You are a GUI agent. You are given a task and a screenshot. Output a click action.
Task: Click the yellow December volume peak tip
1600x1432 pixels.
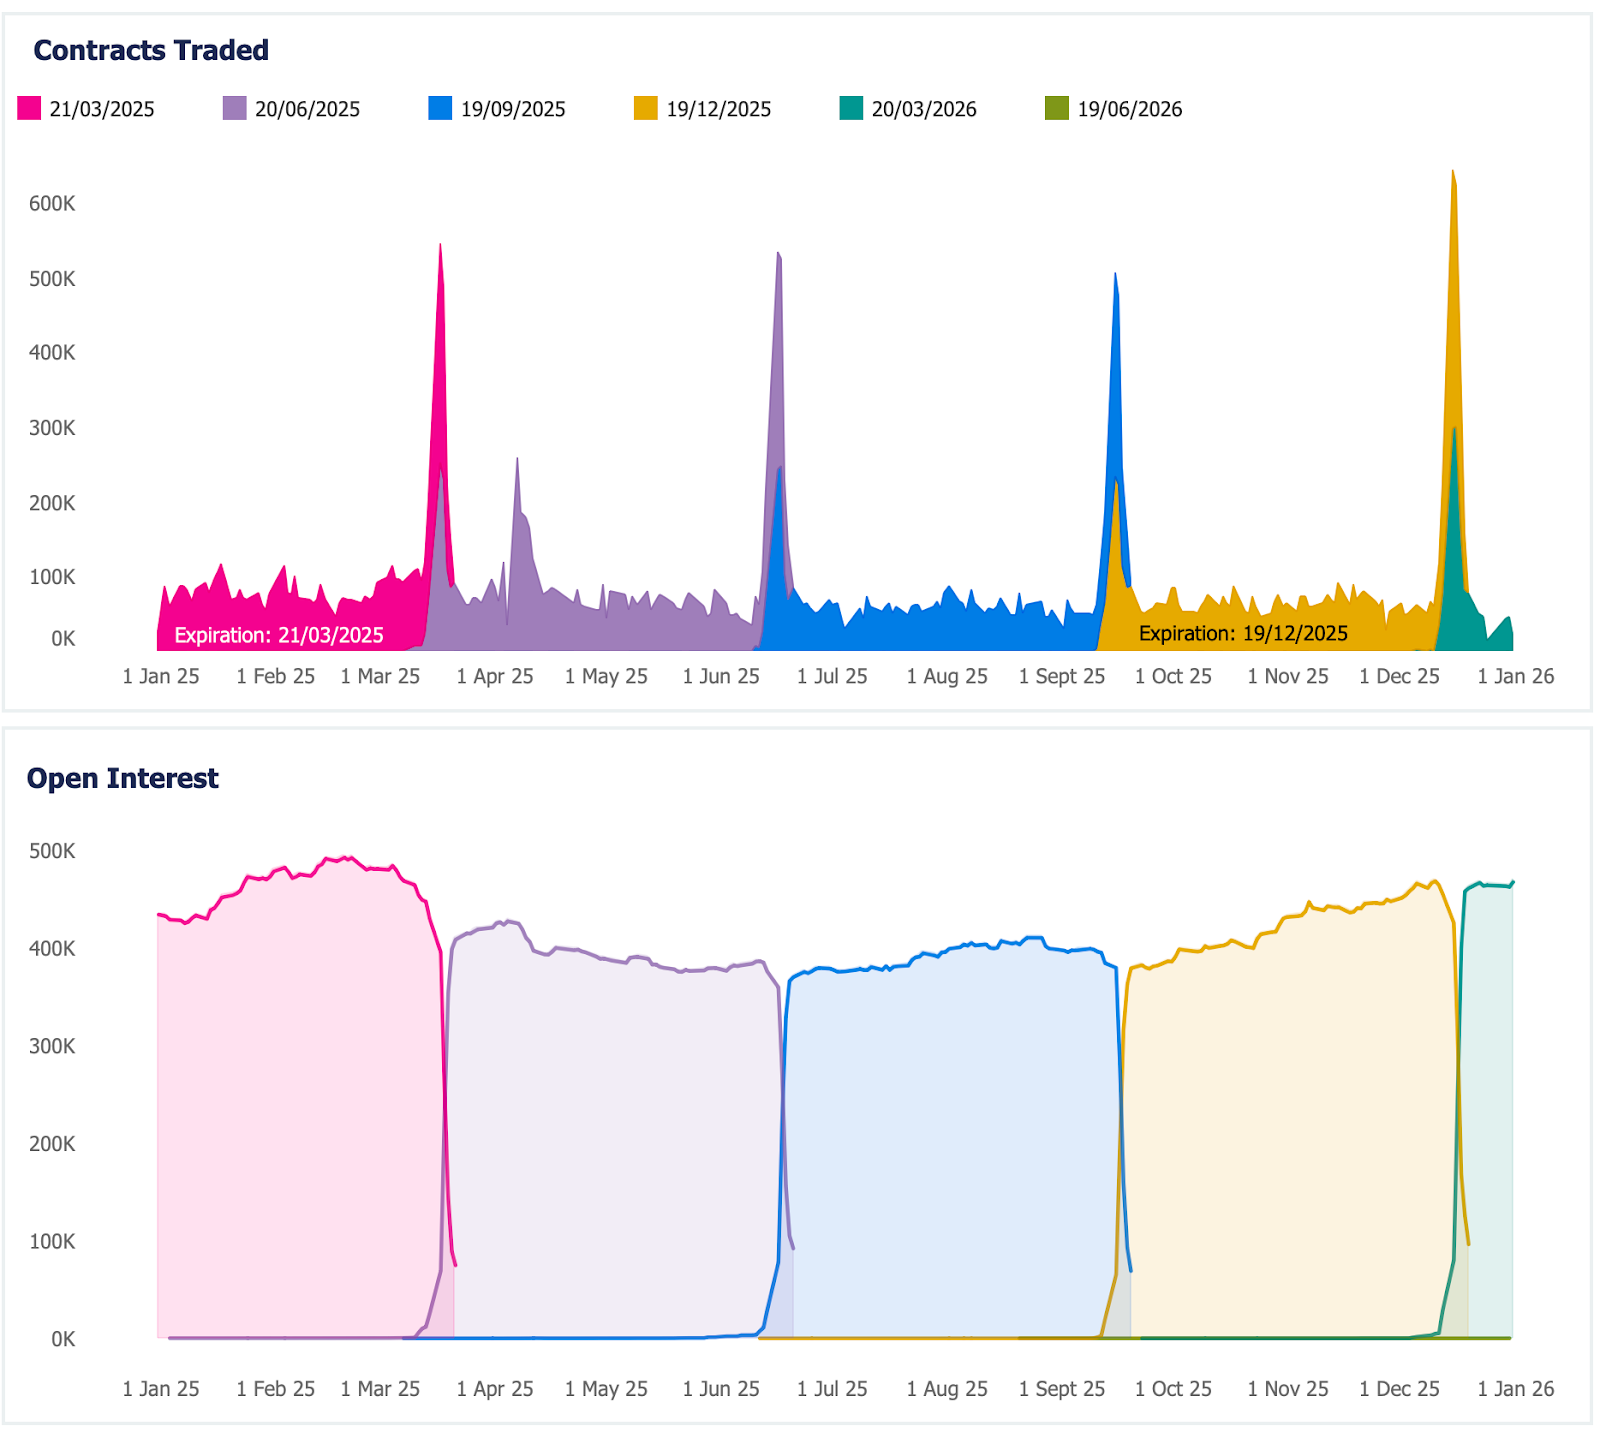(x=1453, y=174)
